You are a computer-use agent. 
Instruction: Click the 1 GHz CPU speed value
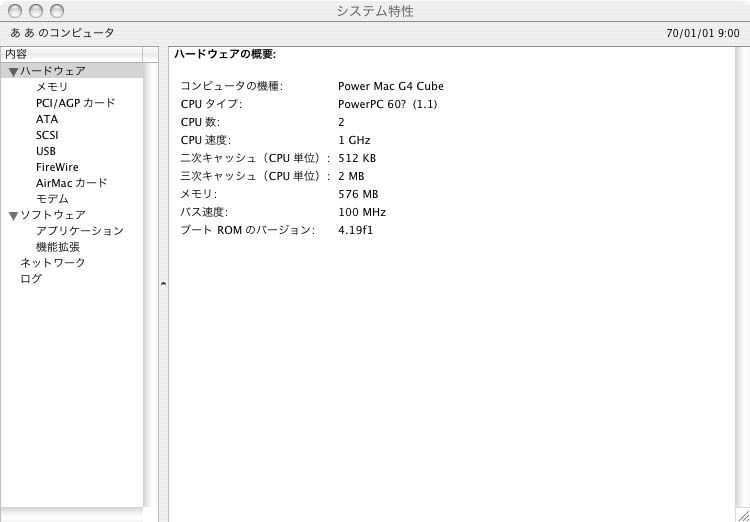354,141
